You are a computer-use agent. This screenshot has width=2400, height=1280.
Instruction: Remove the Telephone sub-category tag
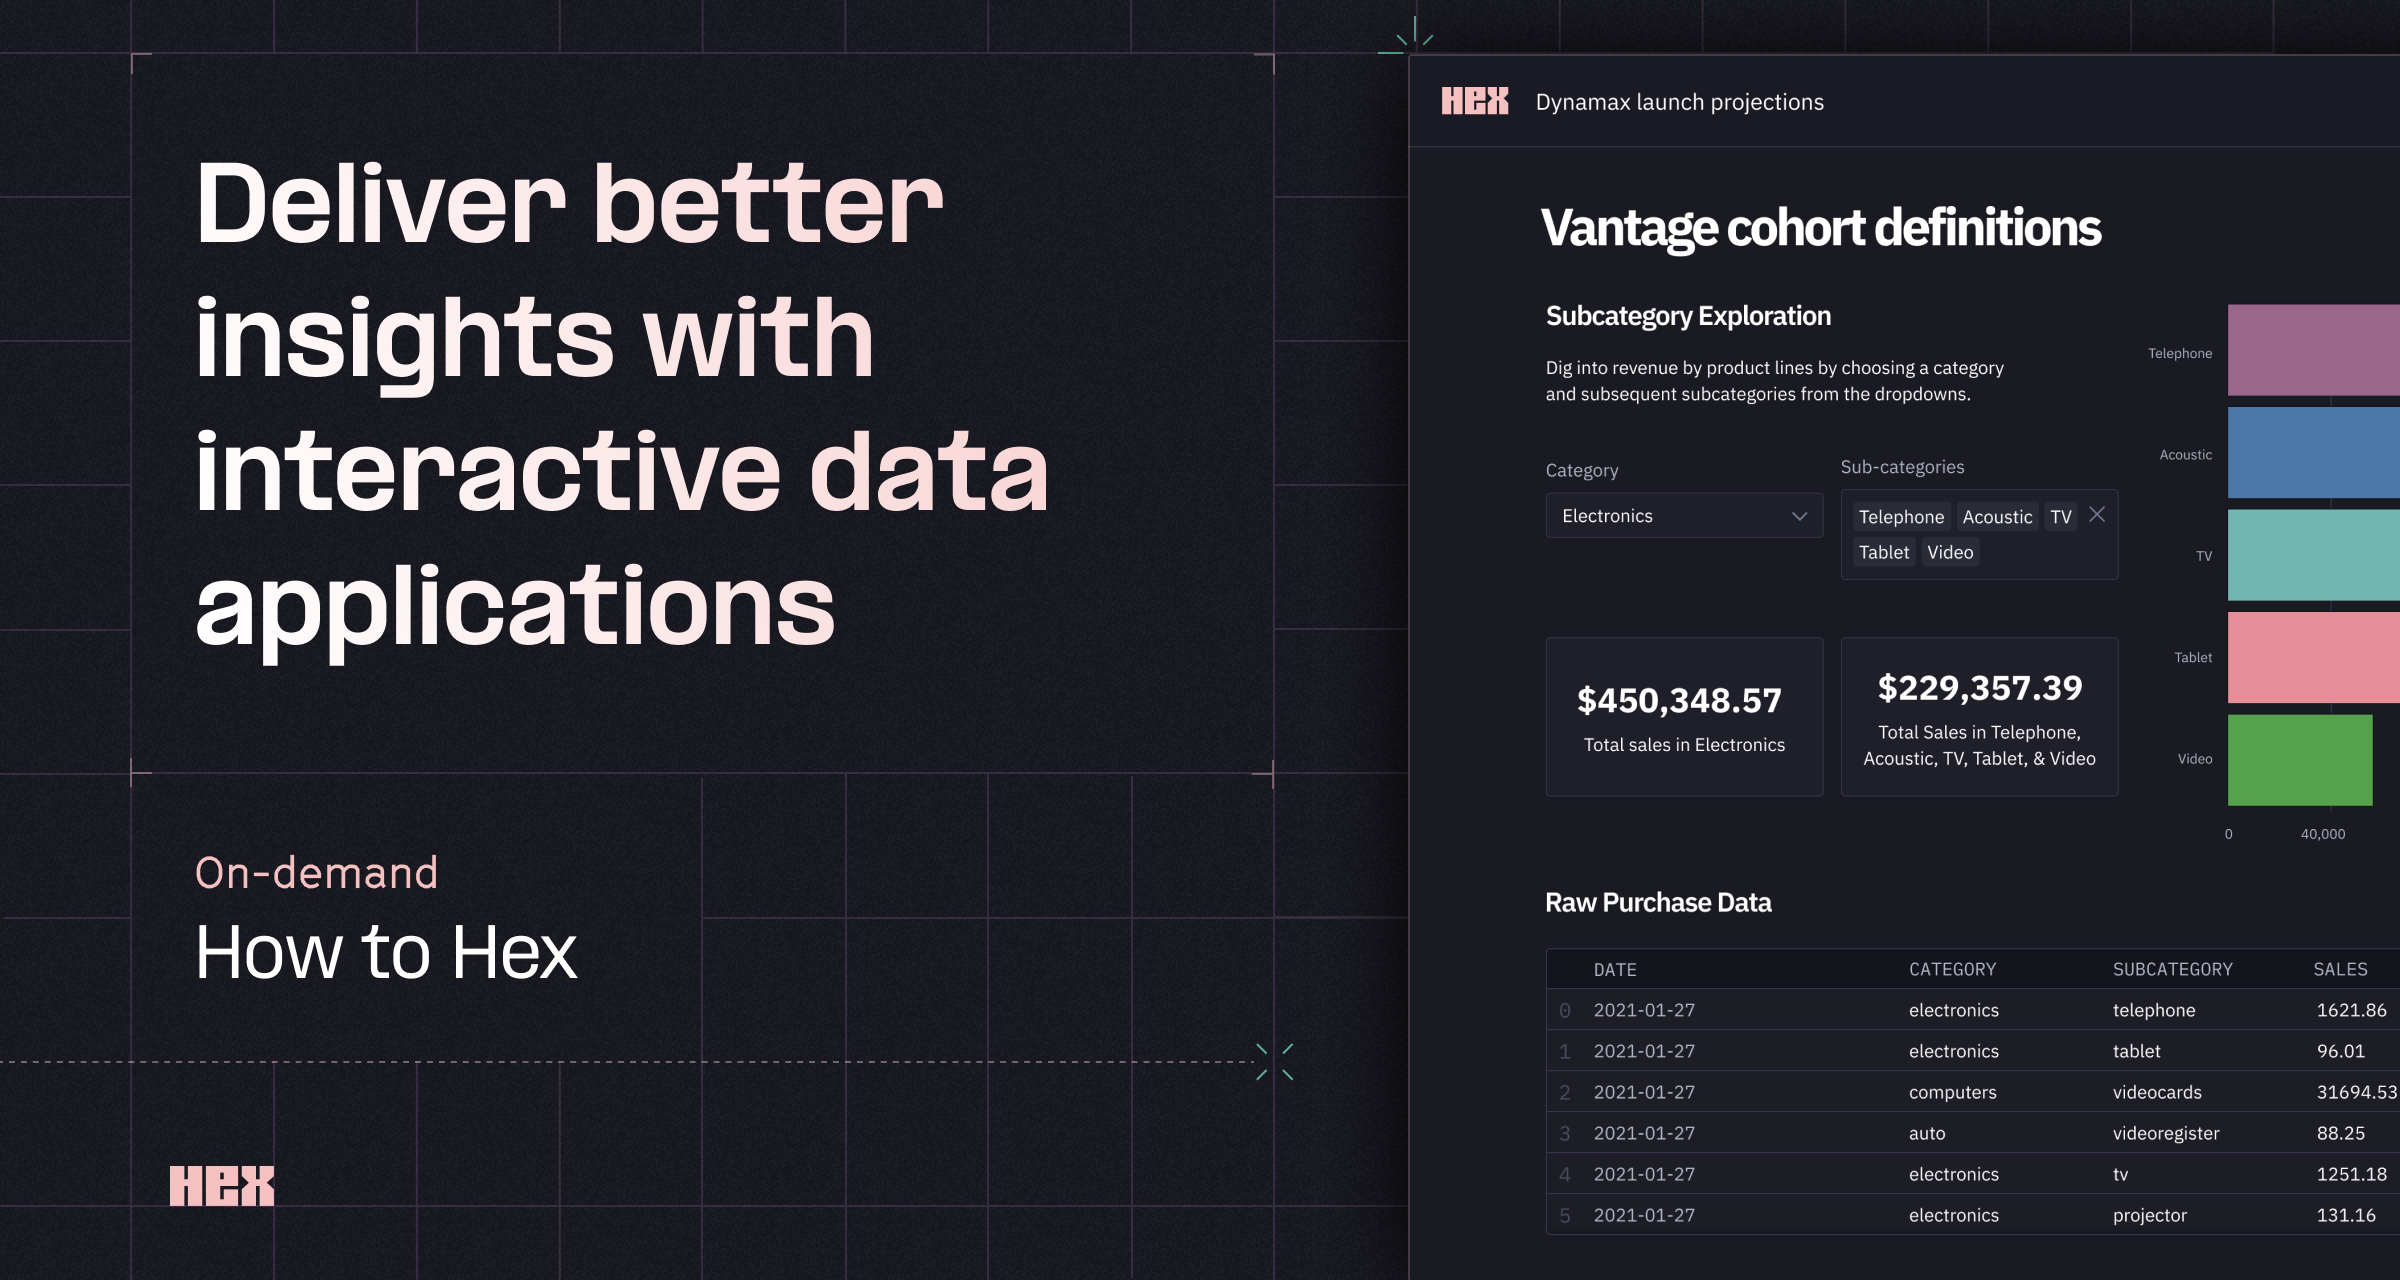(1901, 516)
